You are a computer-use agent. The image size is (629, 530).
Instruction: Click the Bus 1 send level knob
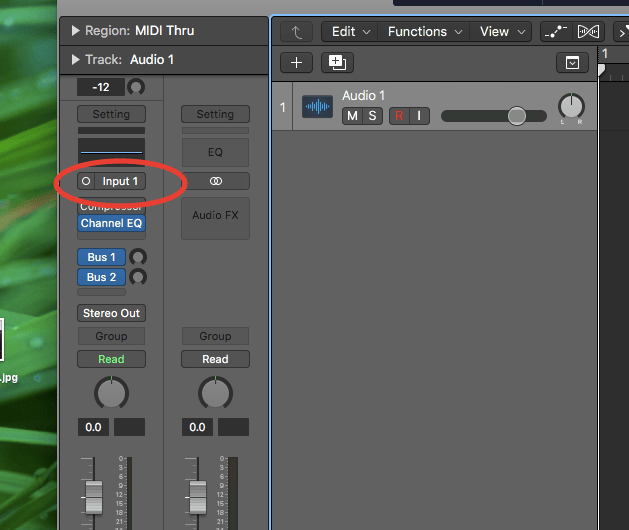tap(138, 257)
